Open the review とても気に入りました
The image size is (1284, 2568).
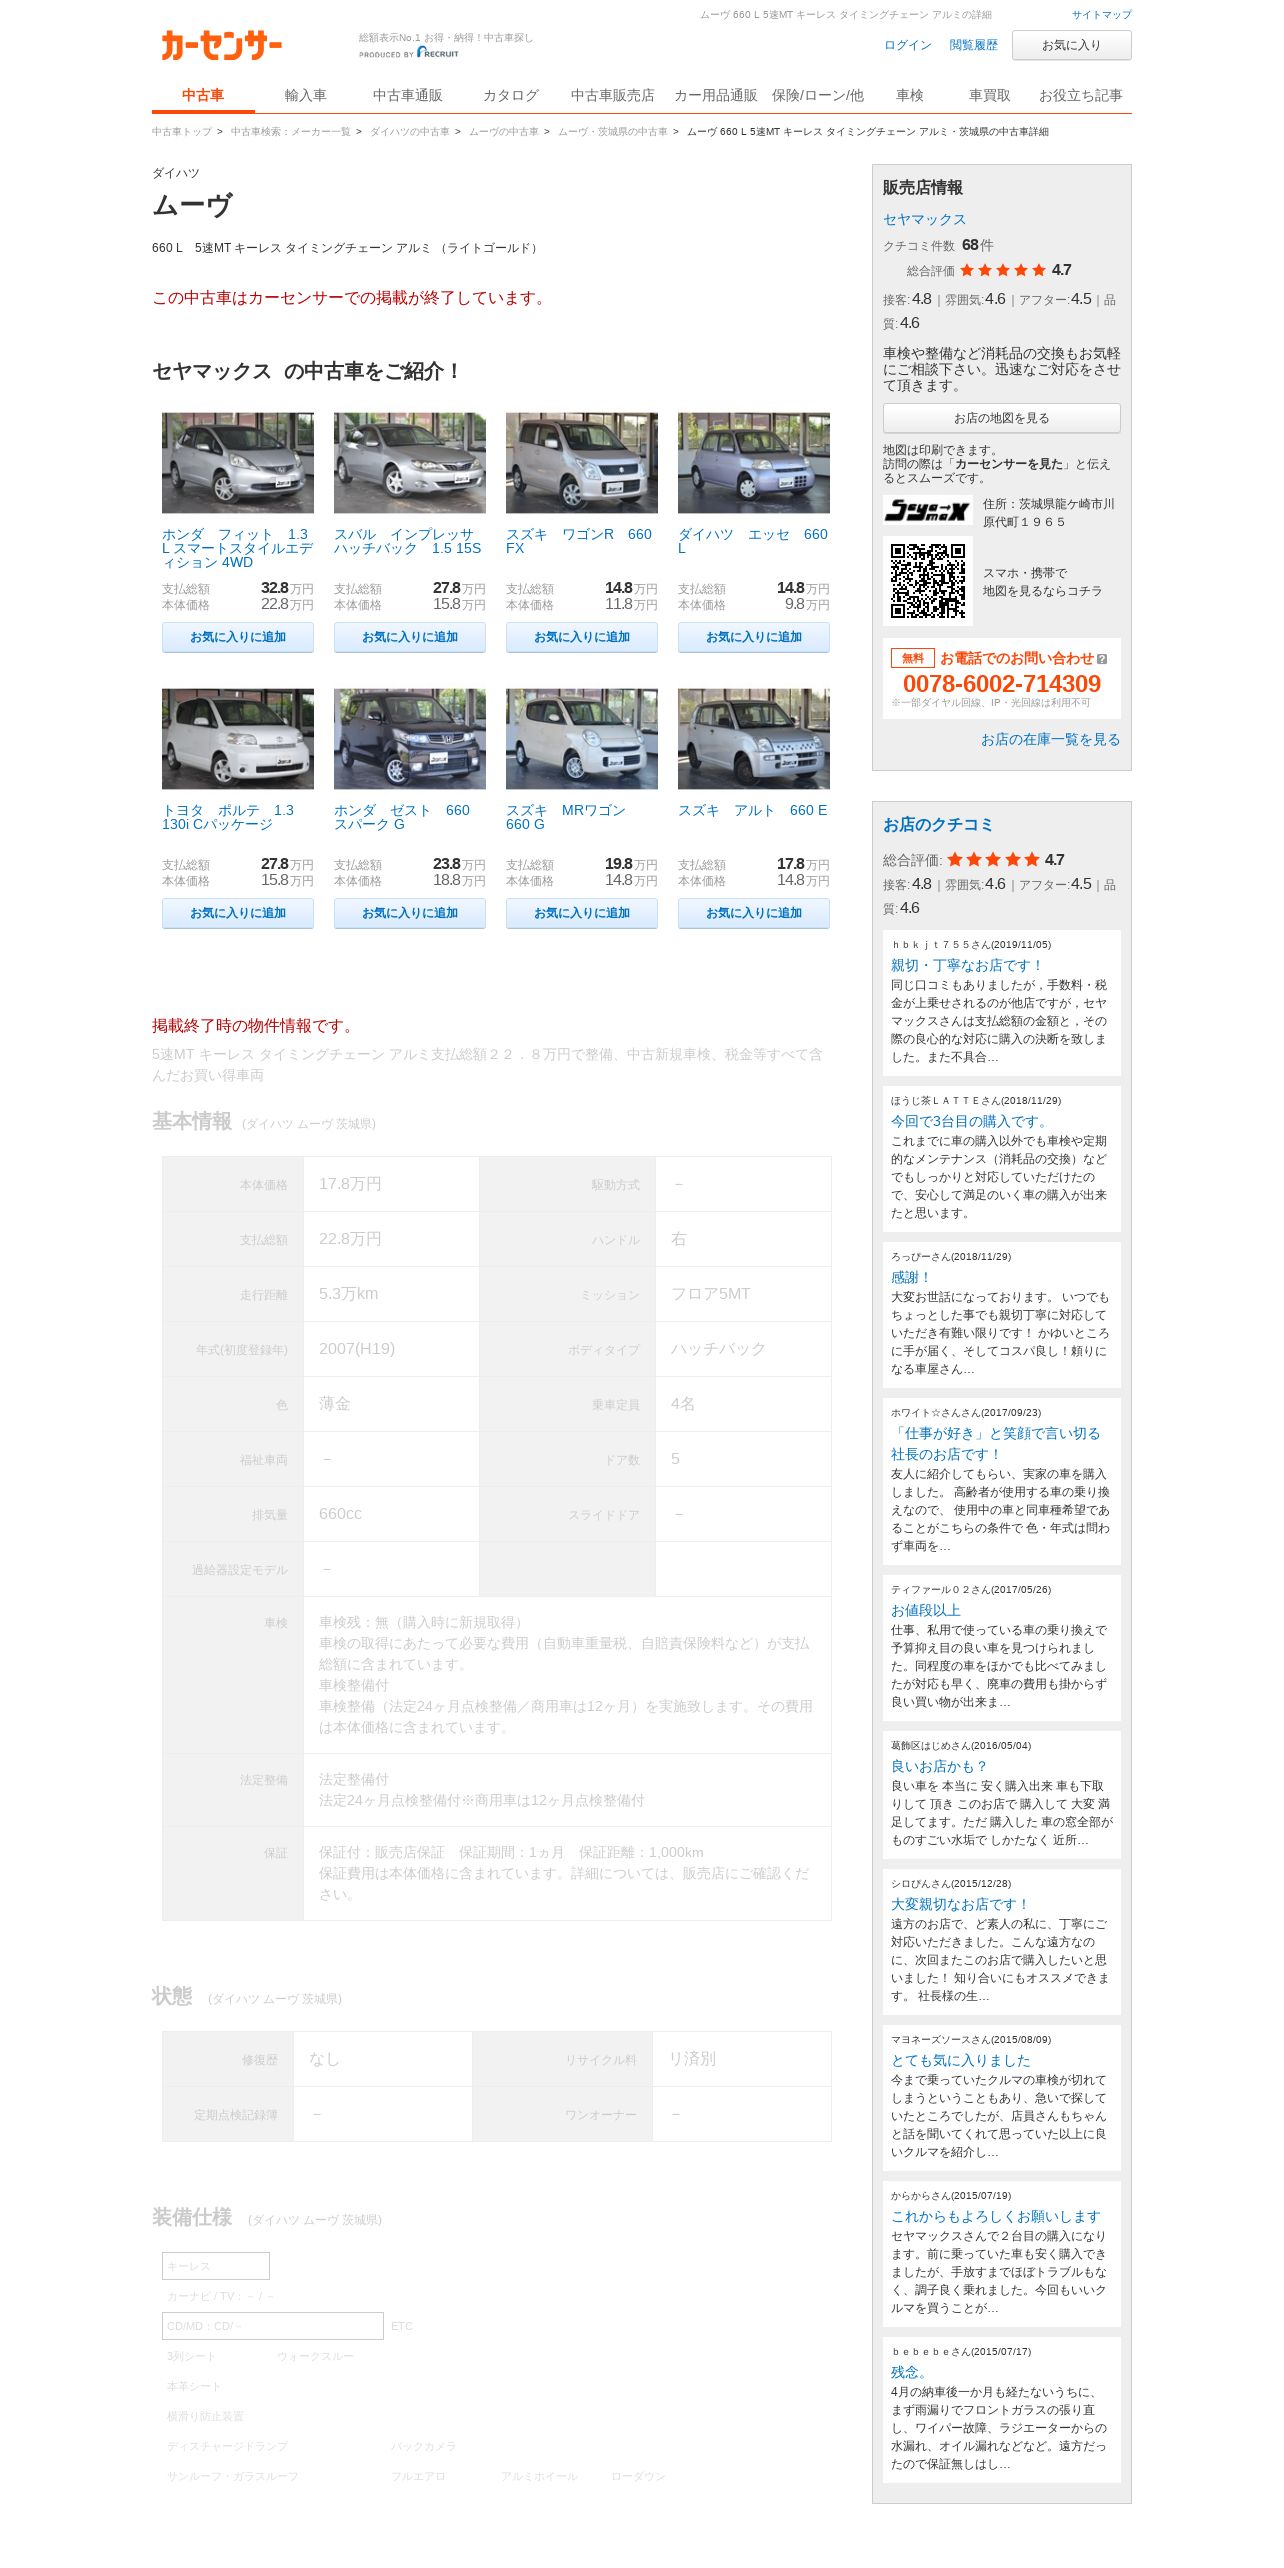click(961, 2060)
